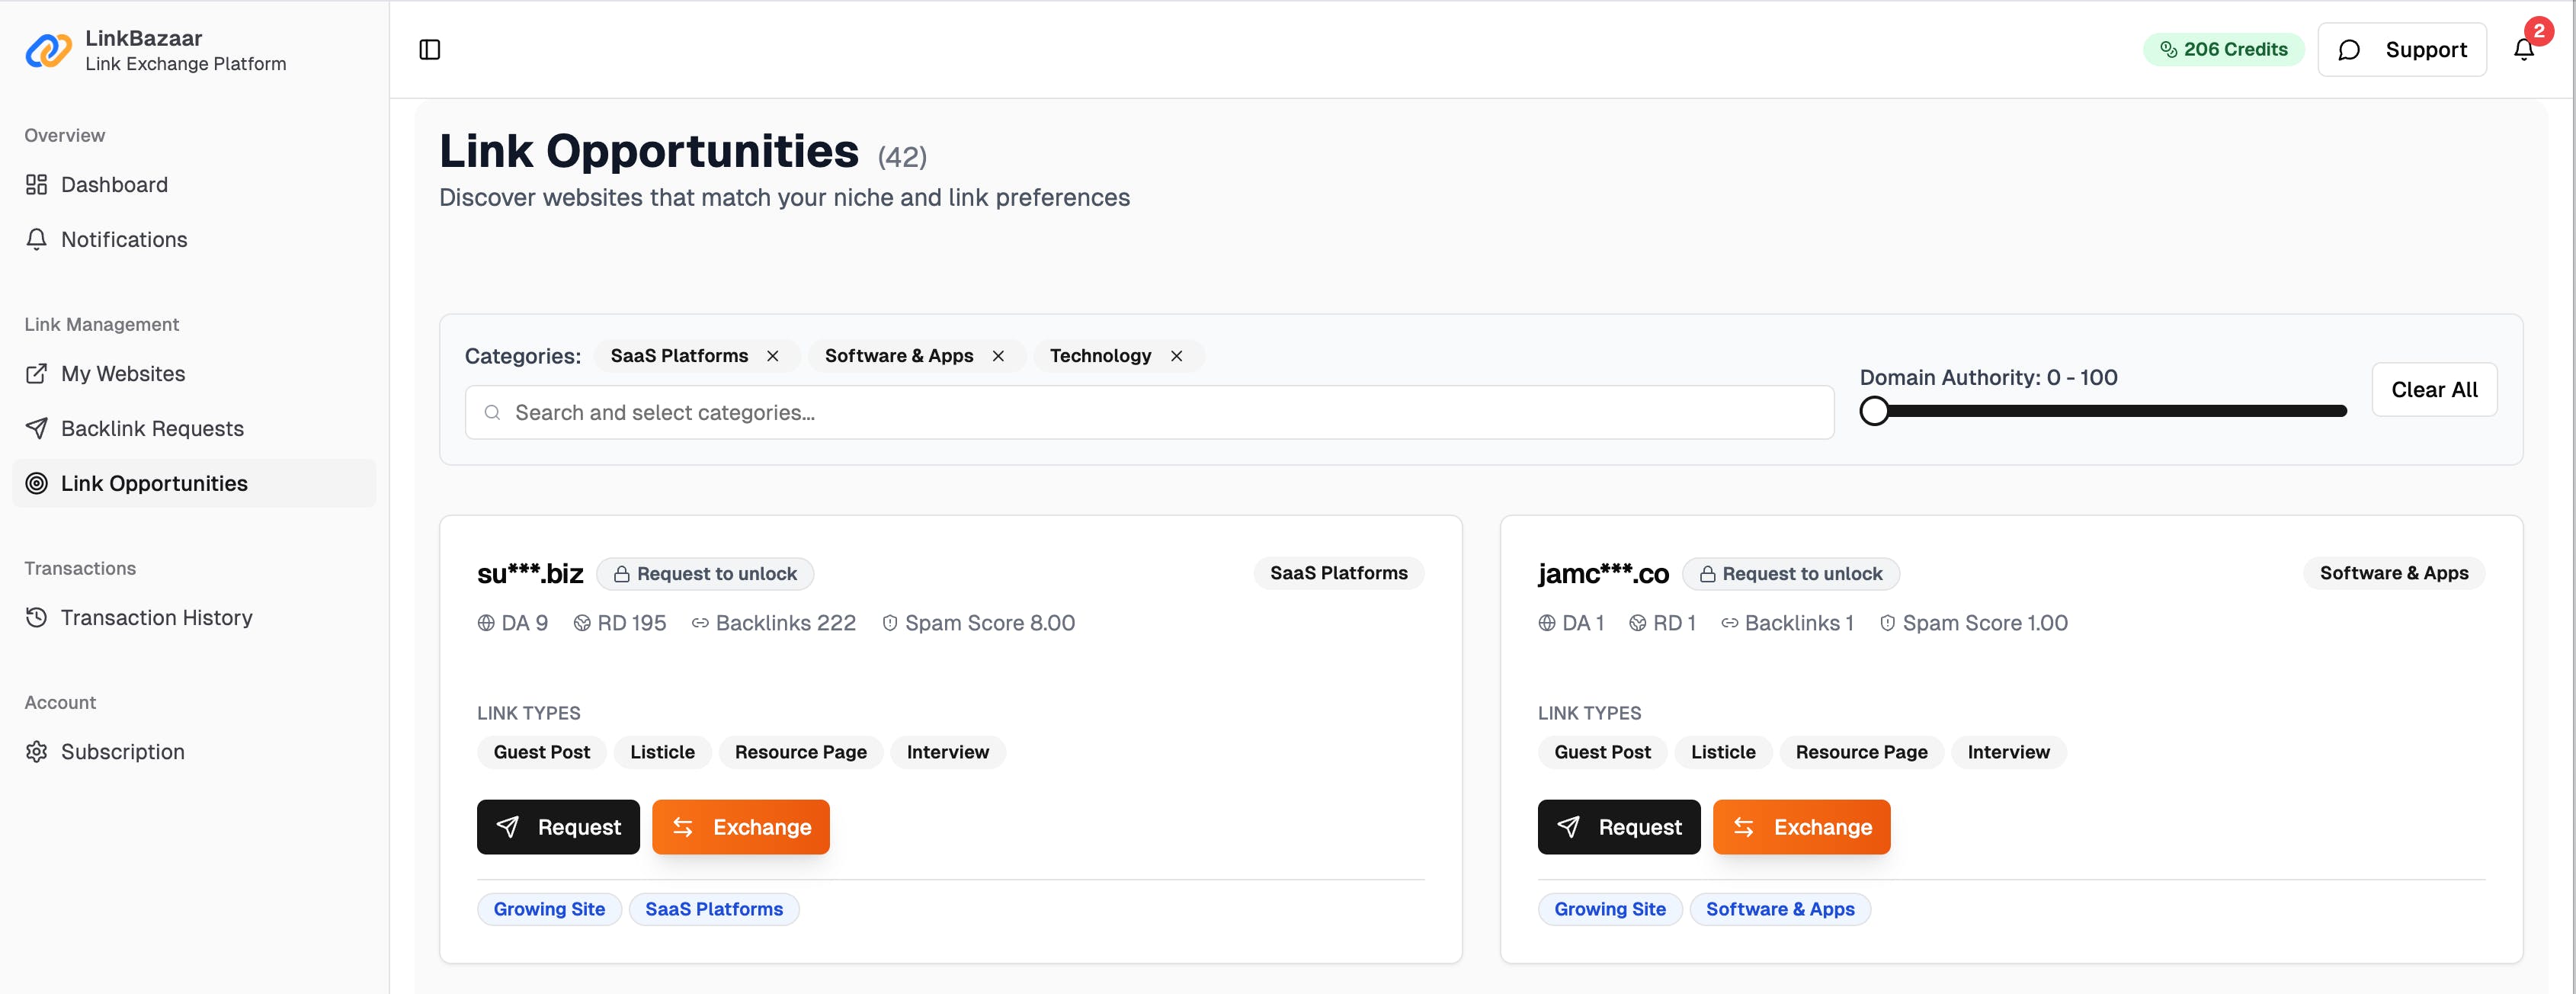Open the notifications bell with badge
The image size is (2576, 994).
(2523, 49)
